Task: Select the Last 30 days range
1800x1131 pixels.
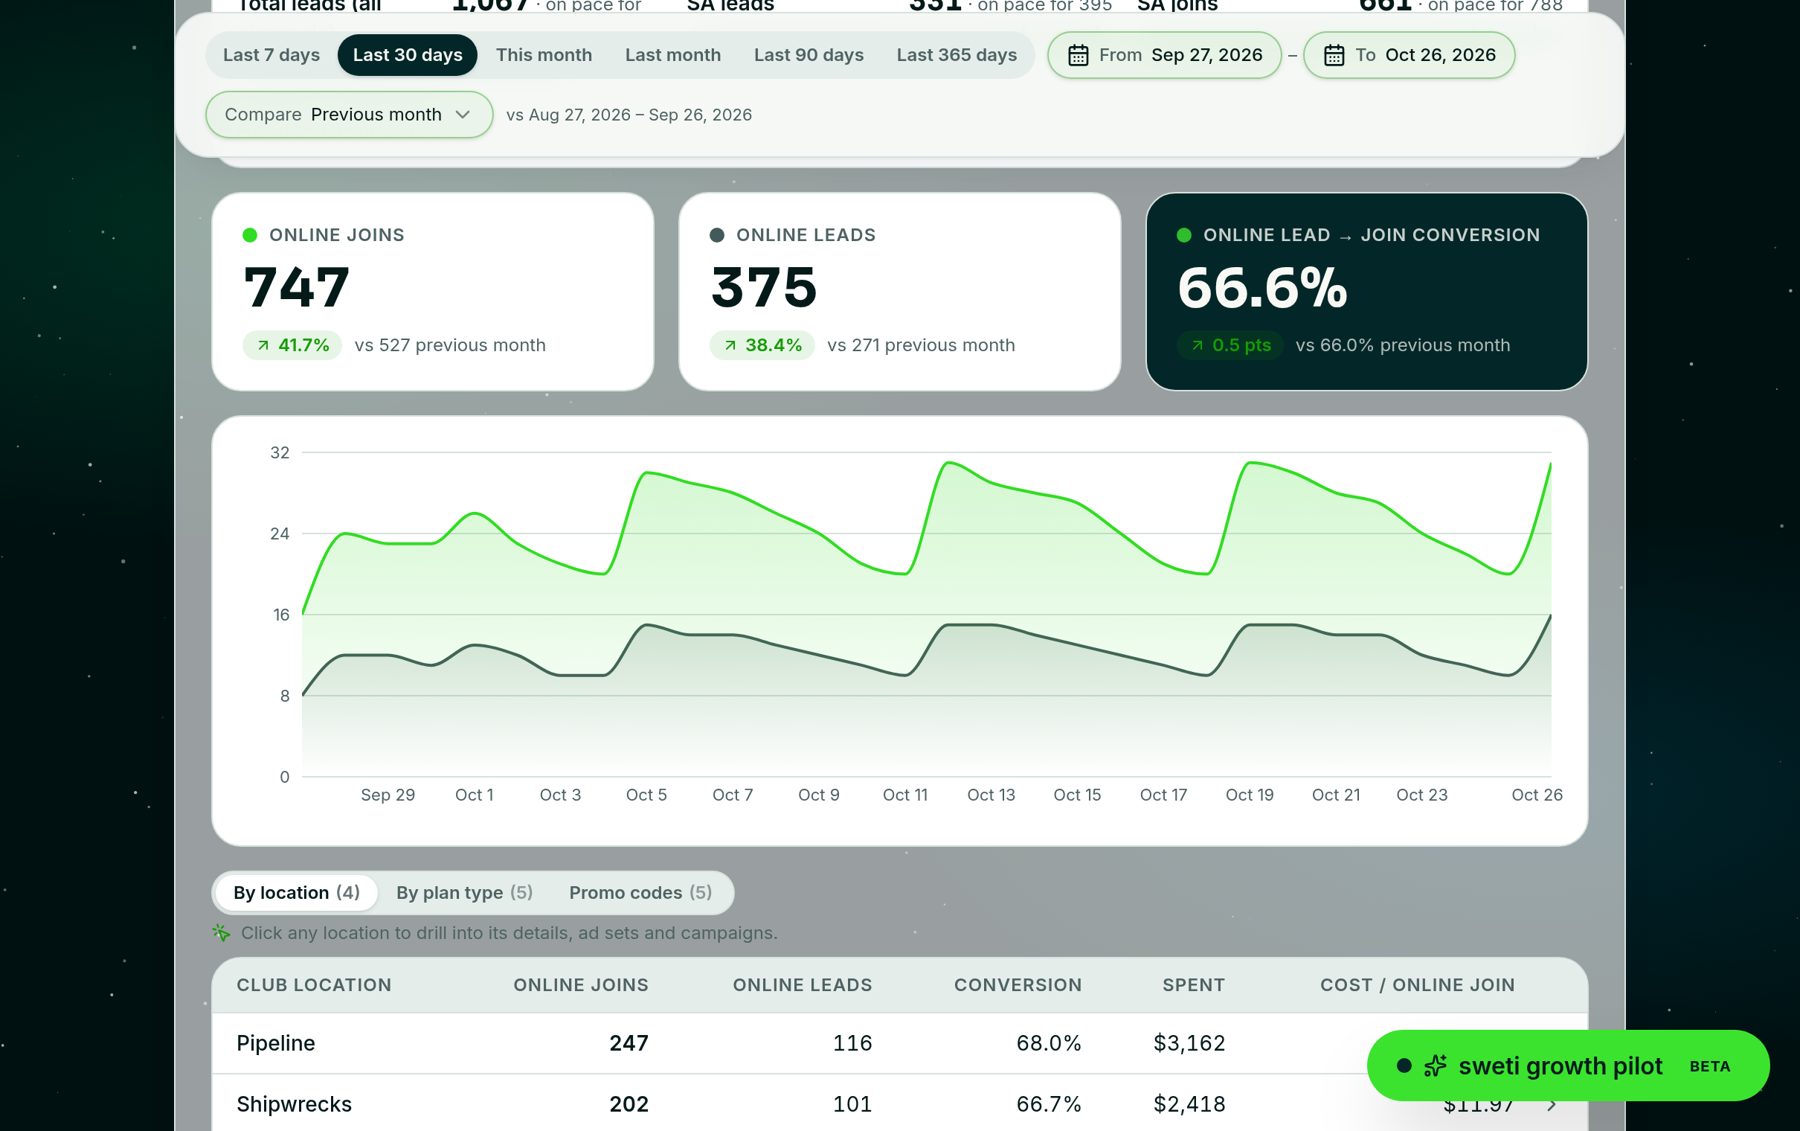Action: (x=407, y=55)
